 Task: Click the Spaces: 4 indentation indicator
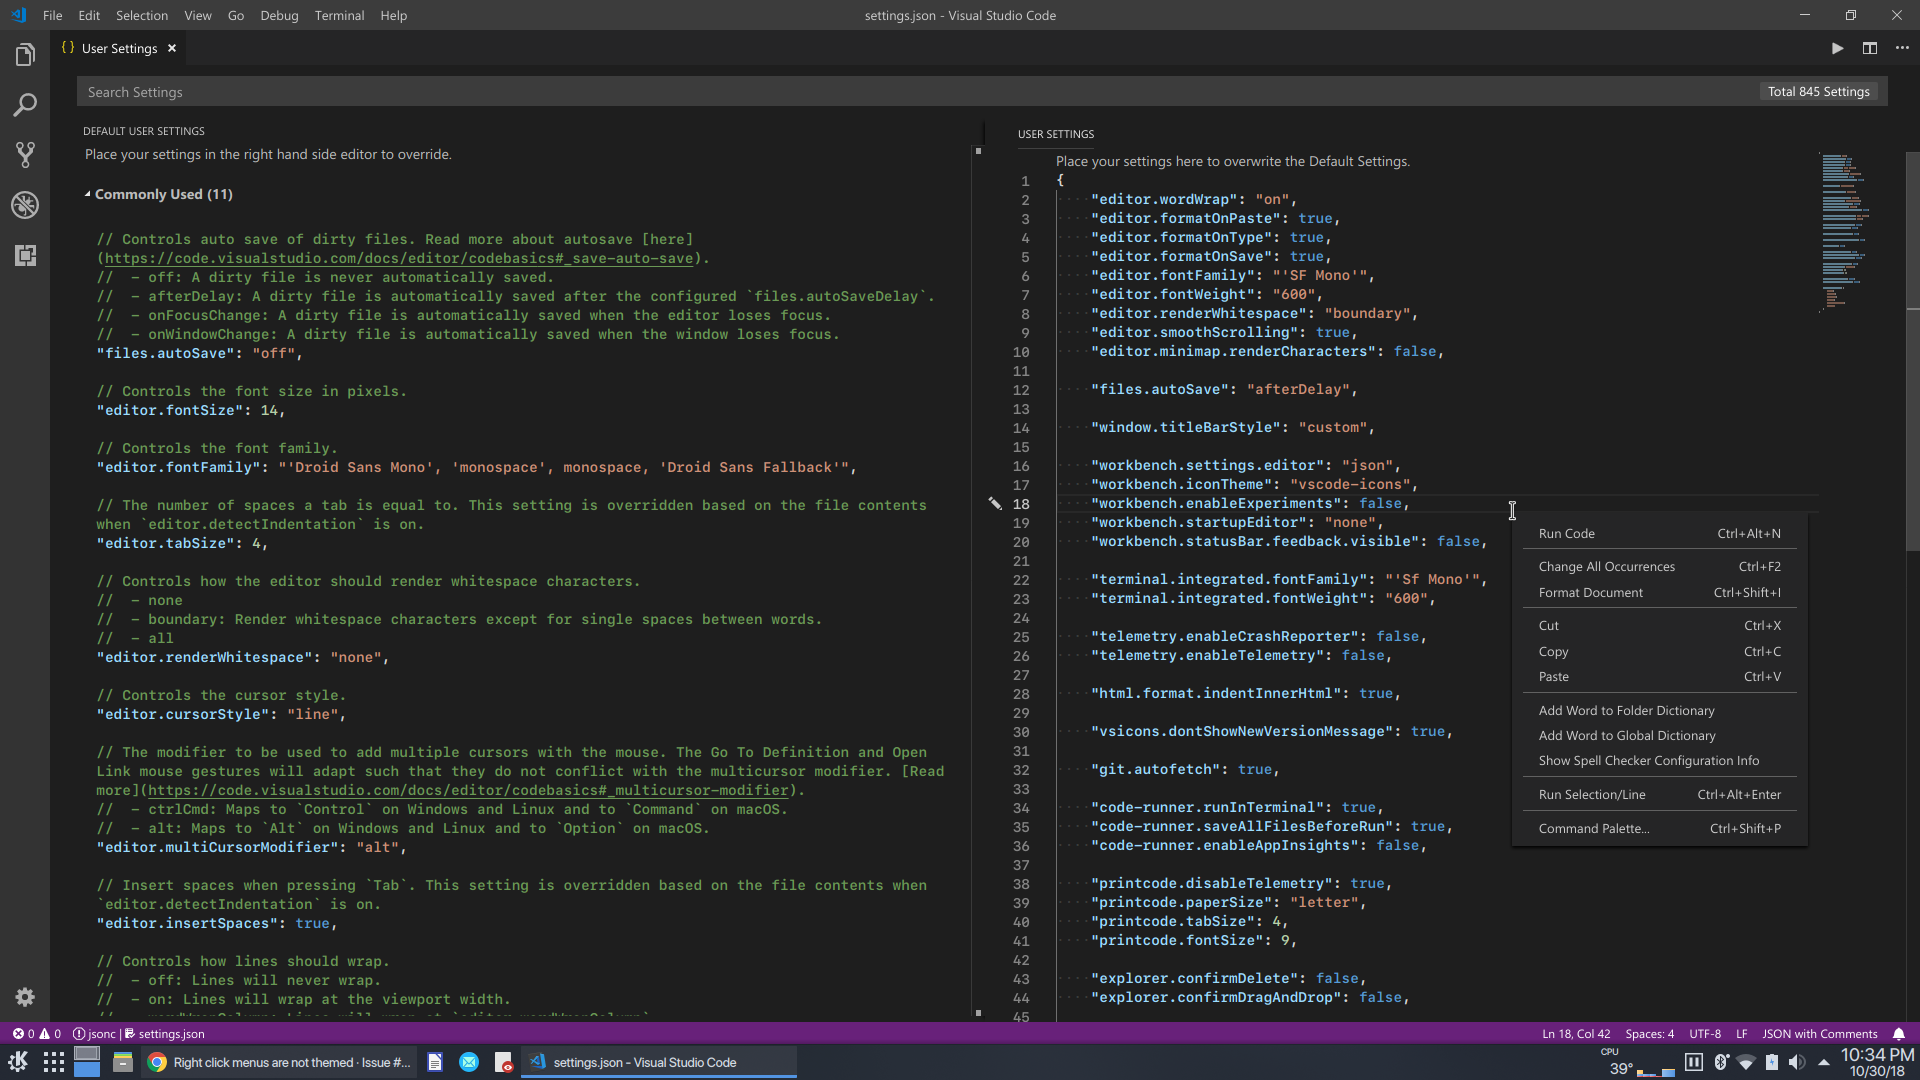coord(1650,1034)
